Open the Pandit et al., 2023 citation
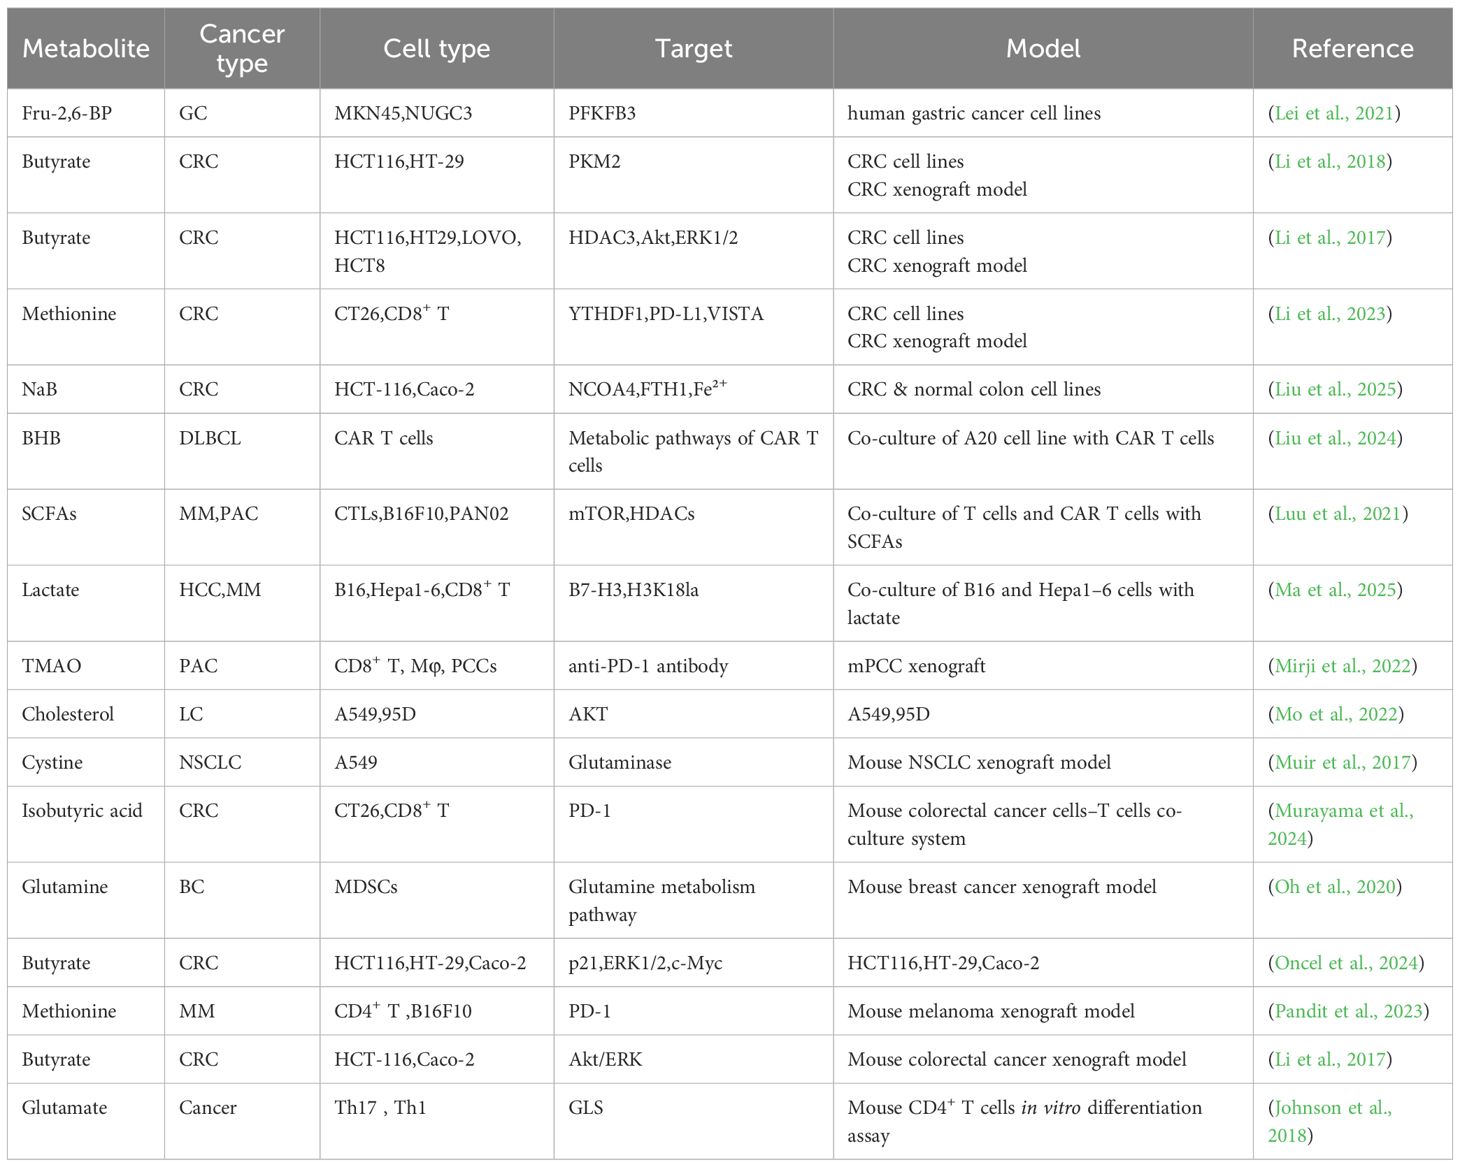The width and height of the screenshot is (1460, 1167). [x=1348, y=1011]
